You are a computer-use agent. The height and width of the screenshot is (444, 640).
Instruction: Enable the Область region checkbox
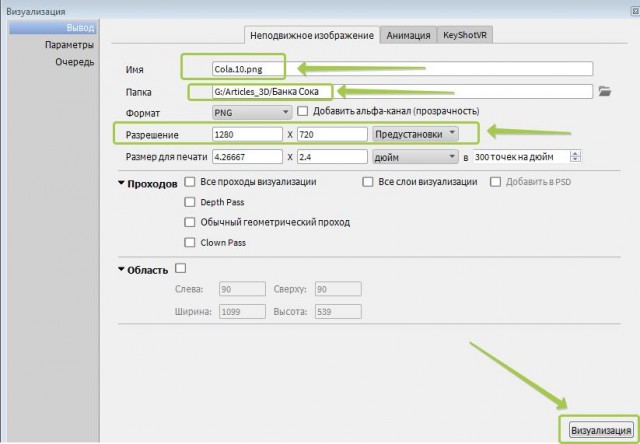(x=181, y=269)
